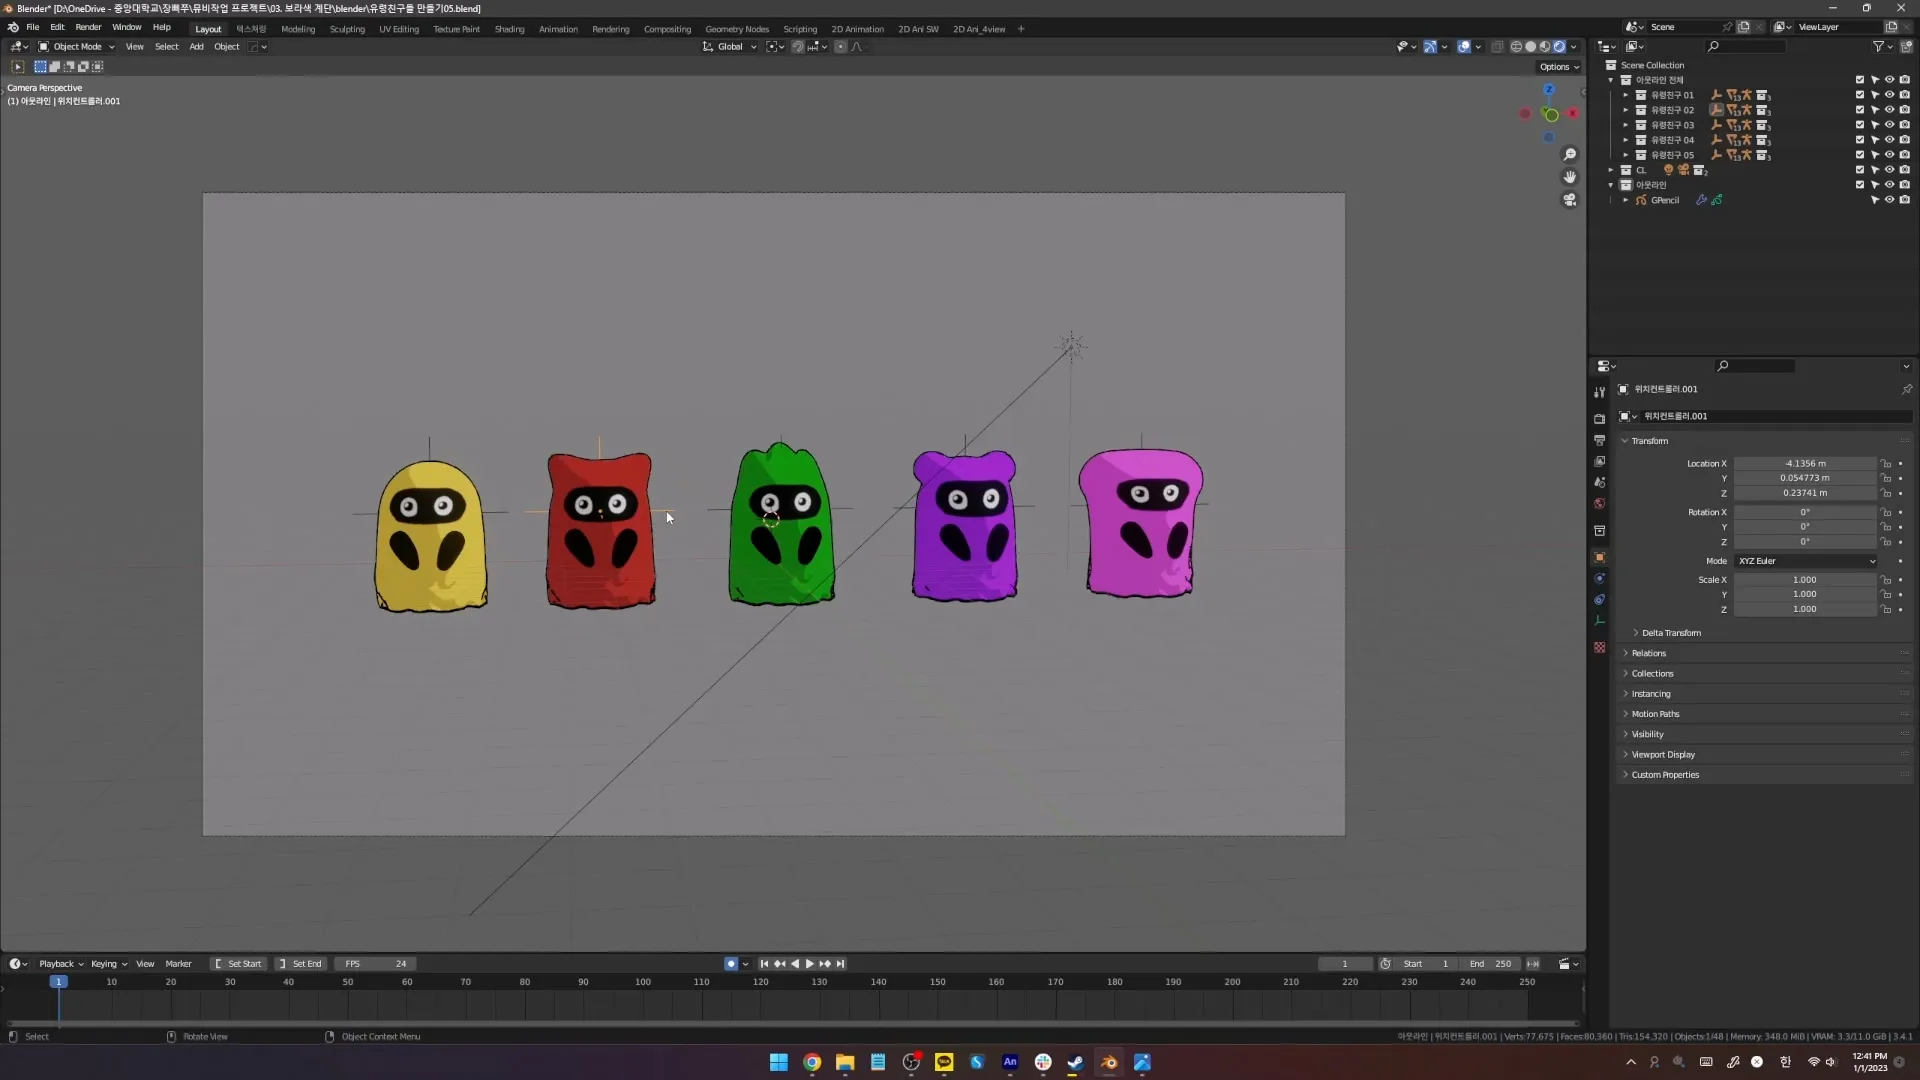Open the Render menu
Screen dimensions: 1920x1080
(88, 28)
